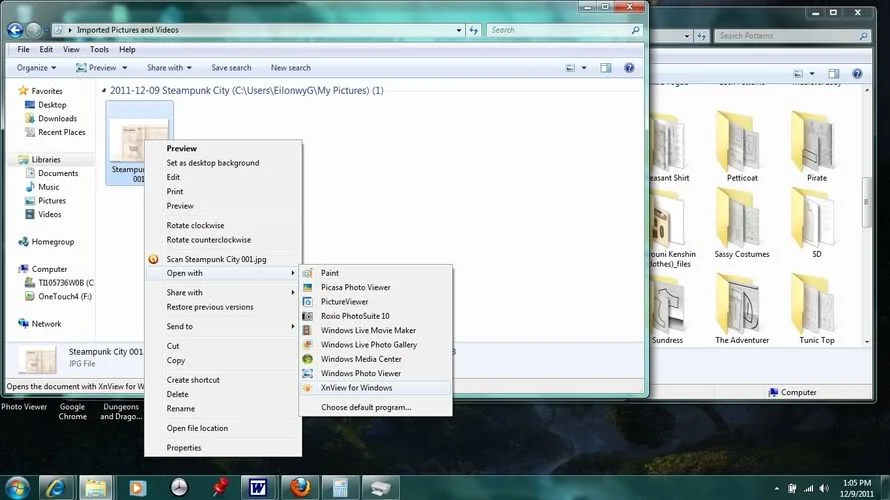The height and width of the screenshot is (500, 890).
Task: Expand the Send to submenu
Action: click(223, 327)
